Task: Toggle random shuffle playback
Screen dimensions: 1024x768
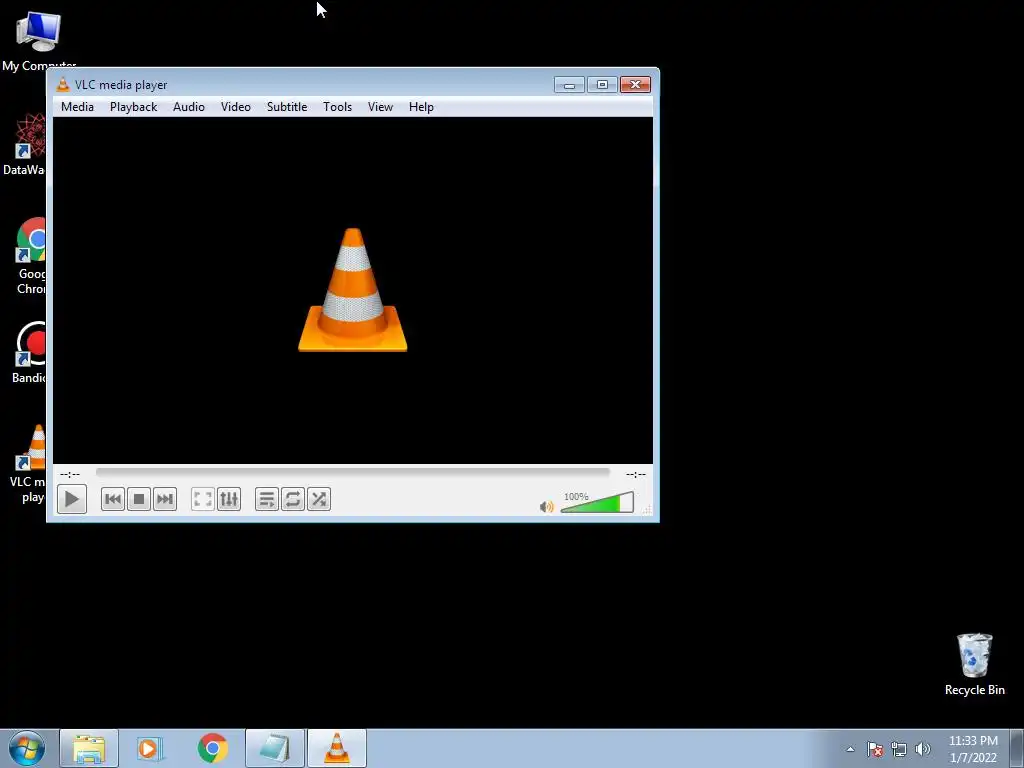Action: (319, 500)
